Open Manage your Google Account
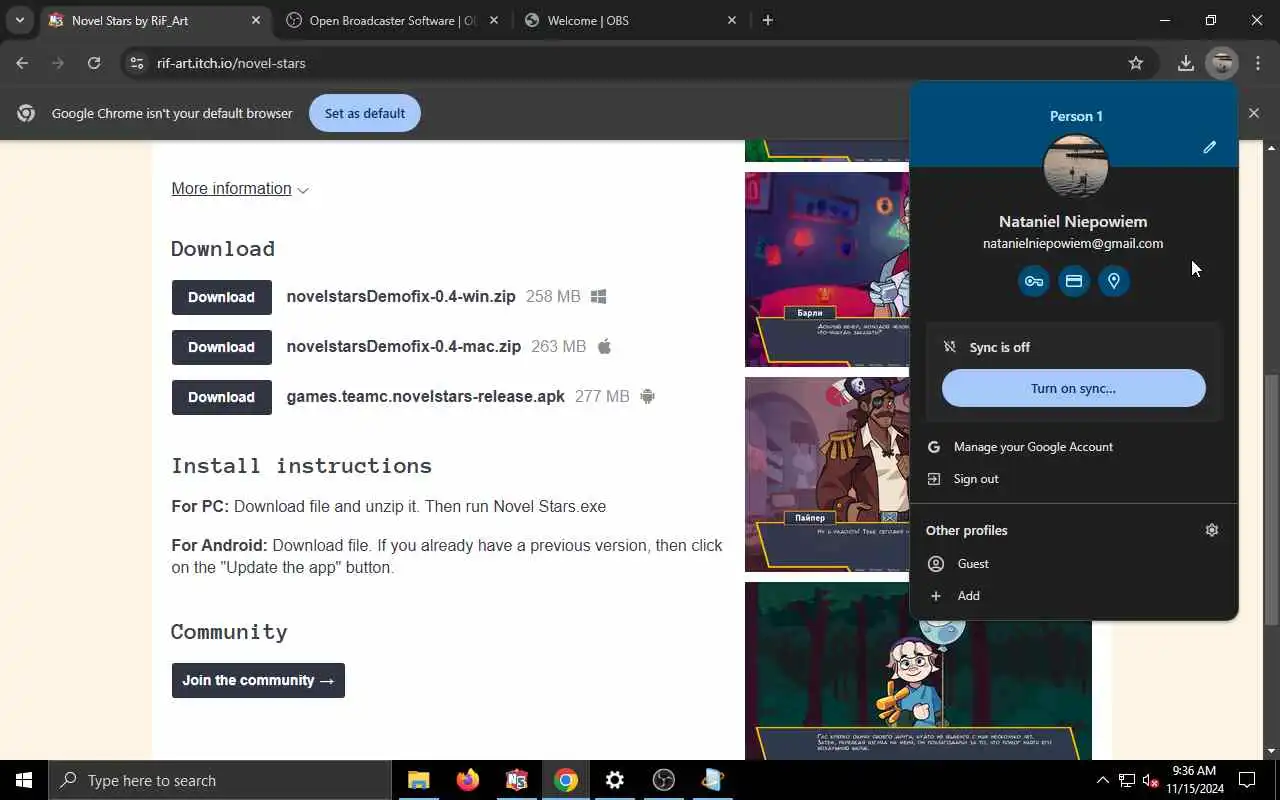 tap(1074, 447)
